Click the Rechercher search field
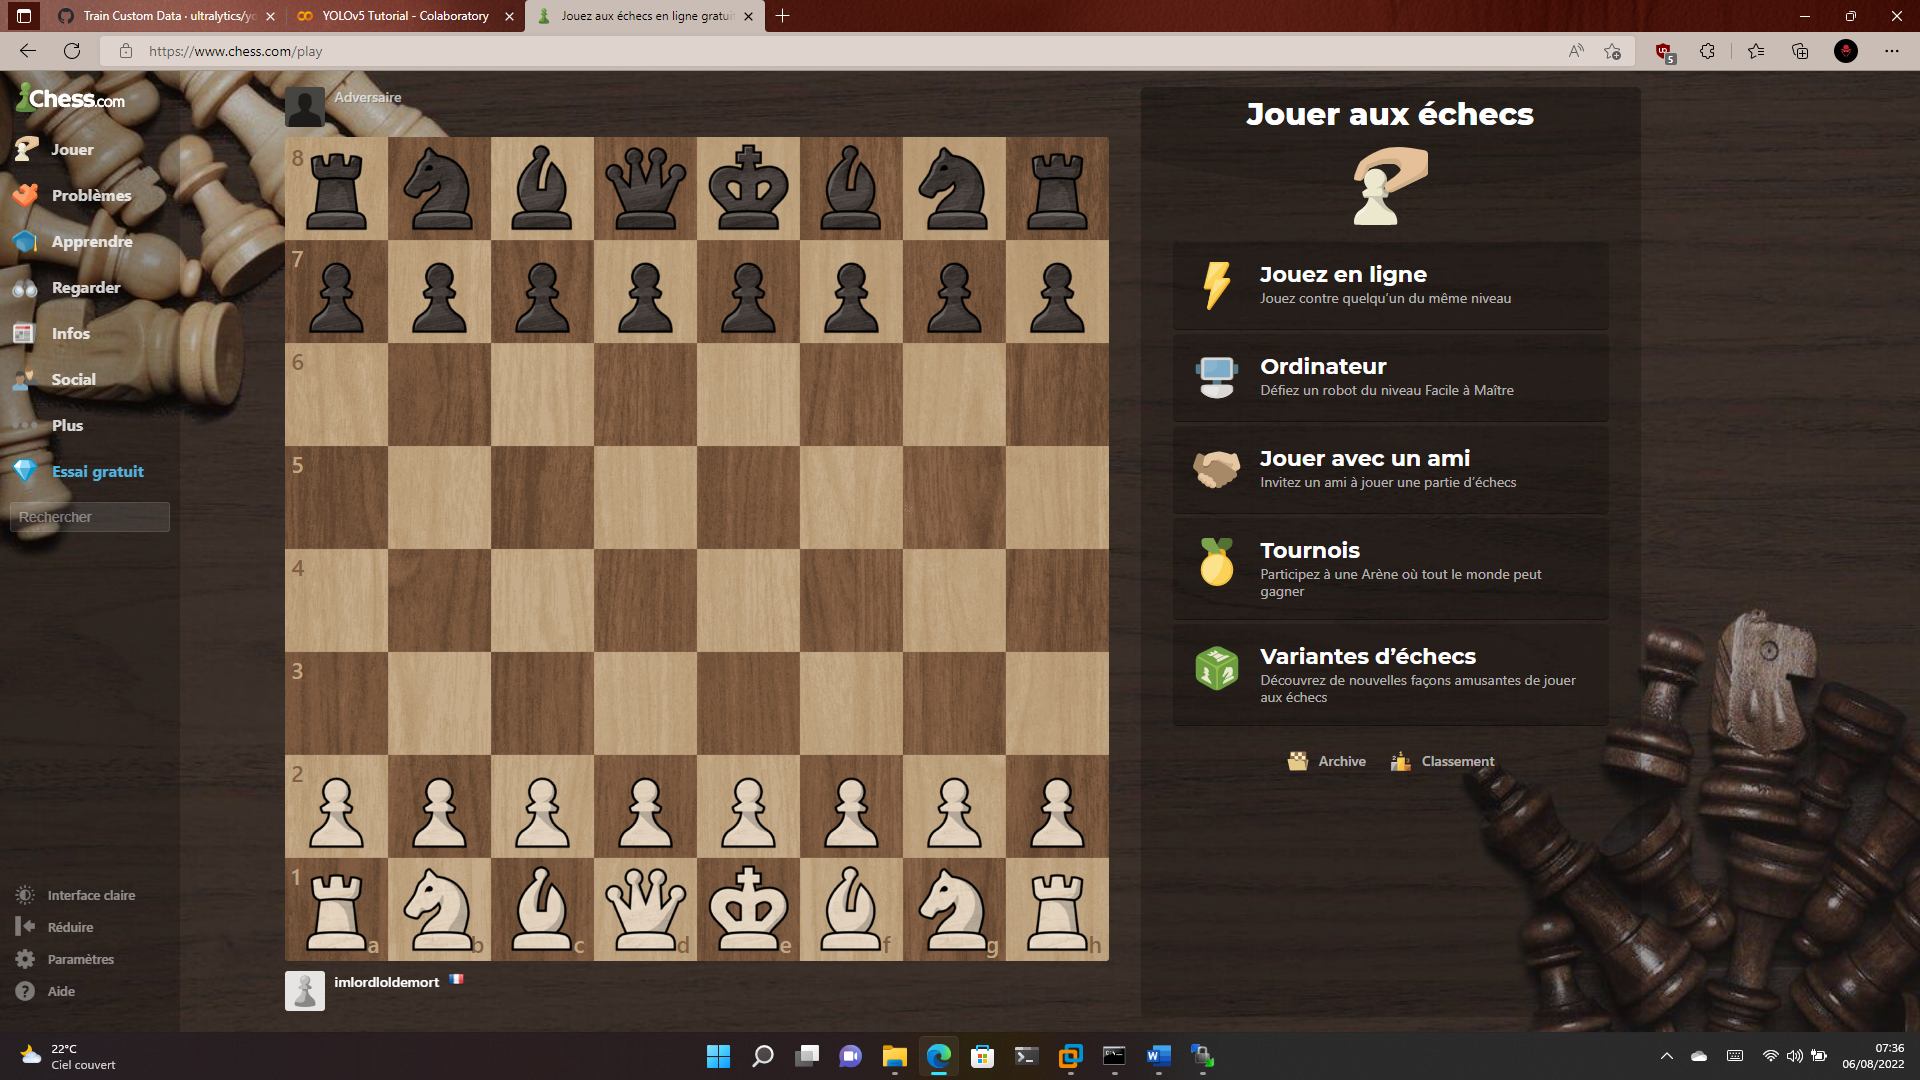The width and height of the screenshot is (1920, 1080). (x=89, y=517)
